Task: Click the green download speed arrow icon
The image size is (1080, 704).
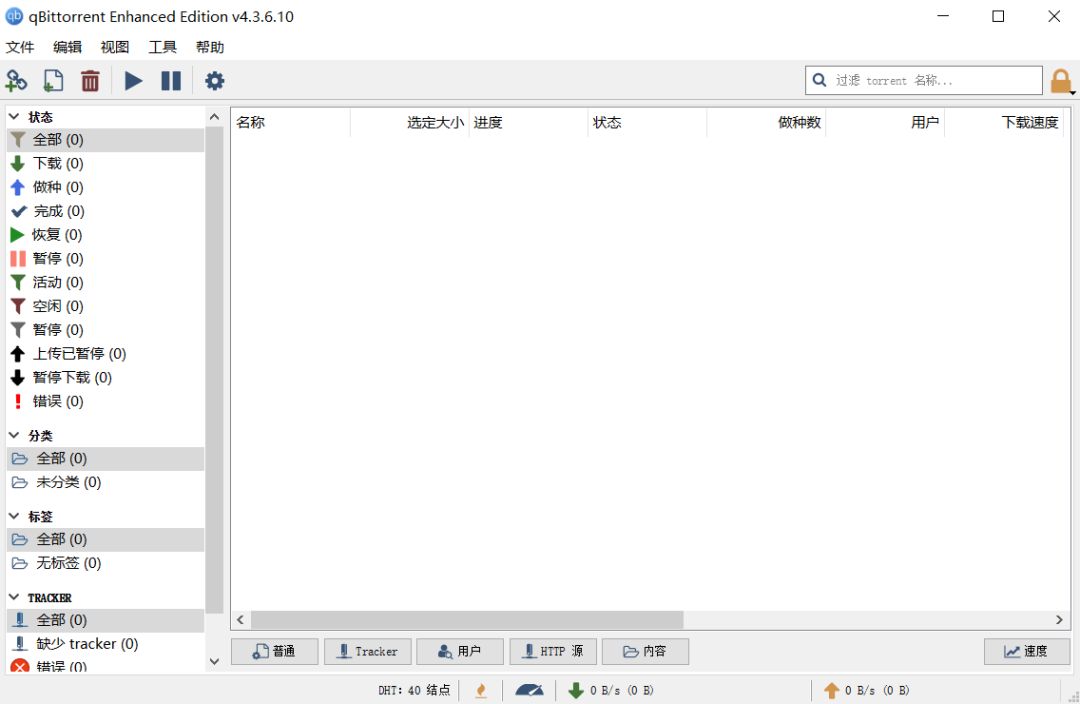Action: click(576, 690)
